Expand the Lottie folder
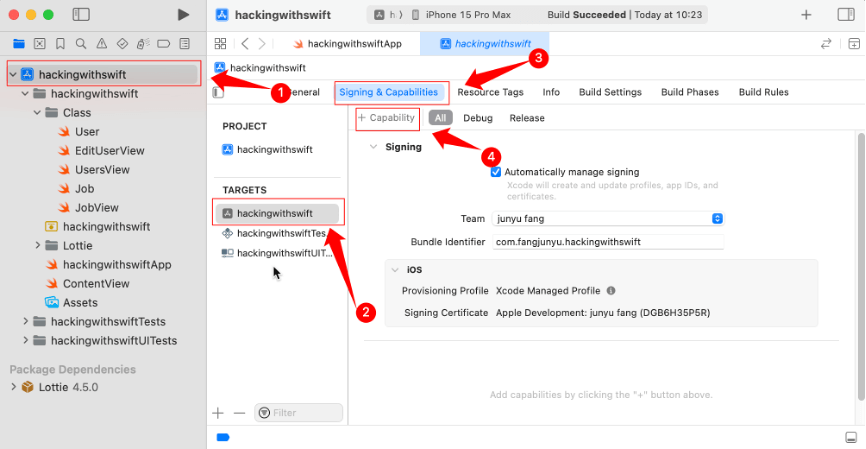The image size is (866, 449). [38, 246]
